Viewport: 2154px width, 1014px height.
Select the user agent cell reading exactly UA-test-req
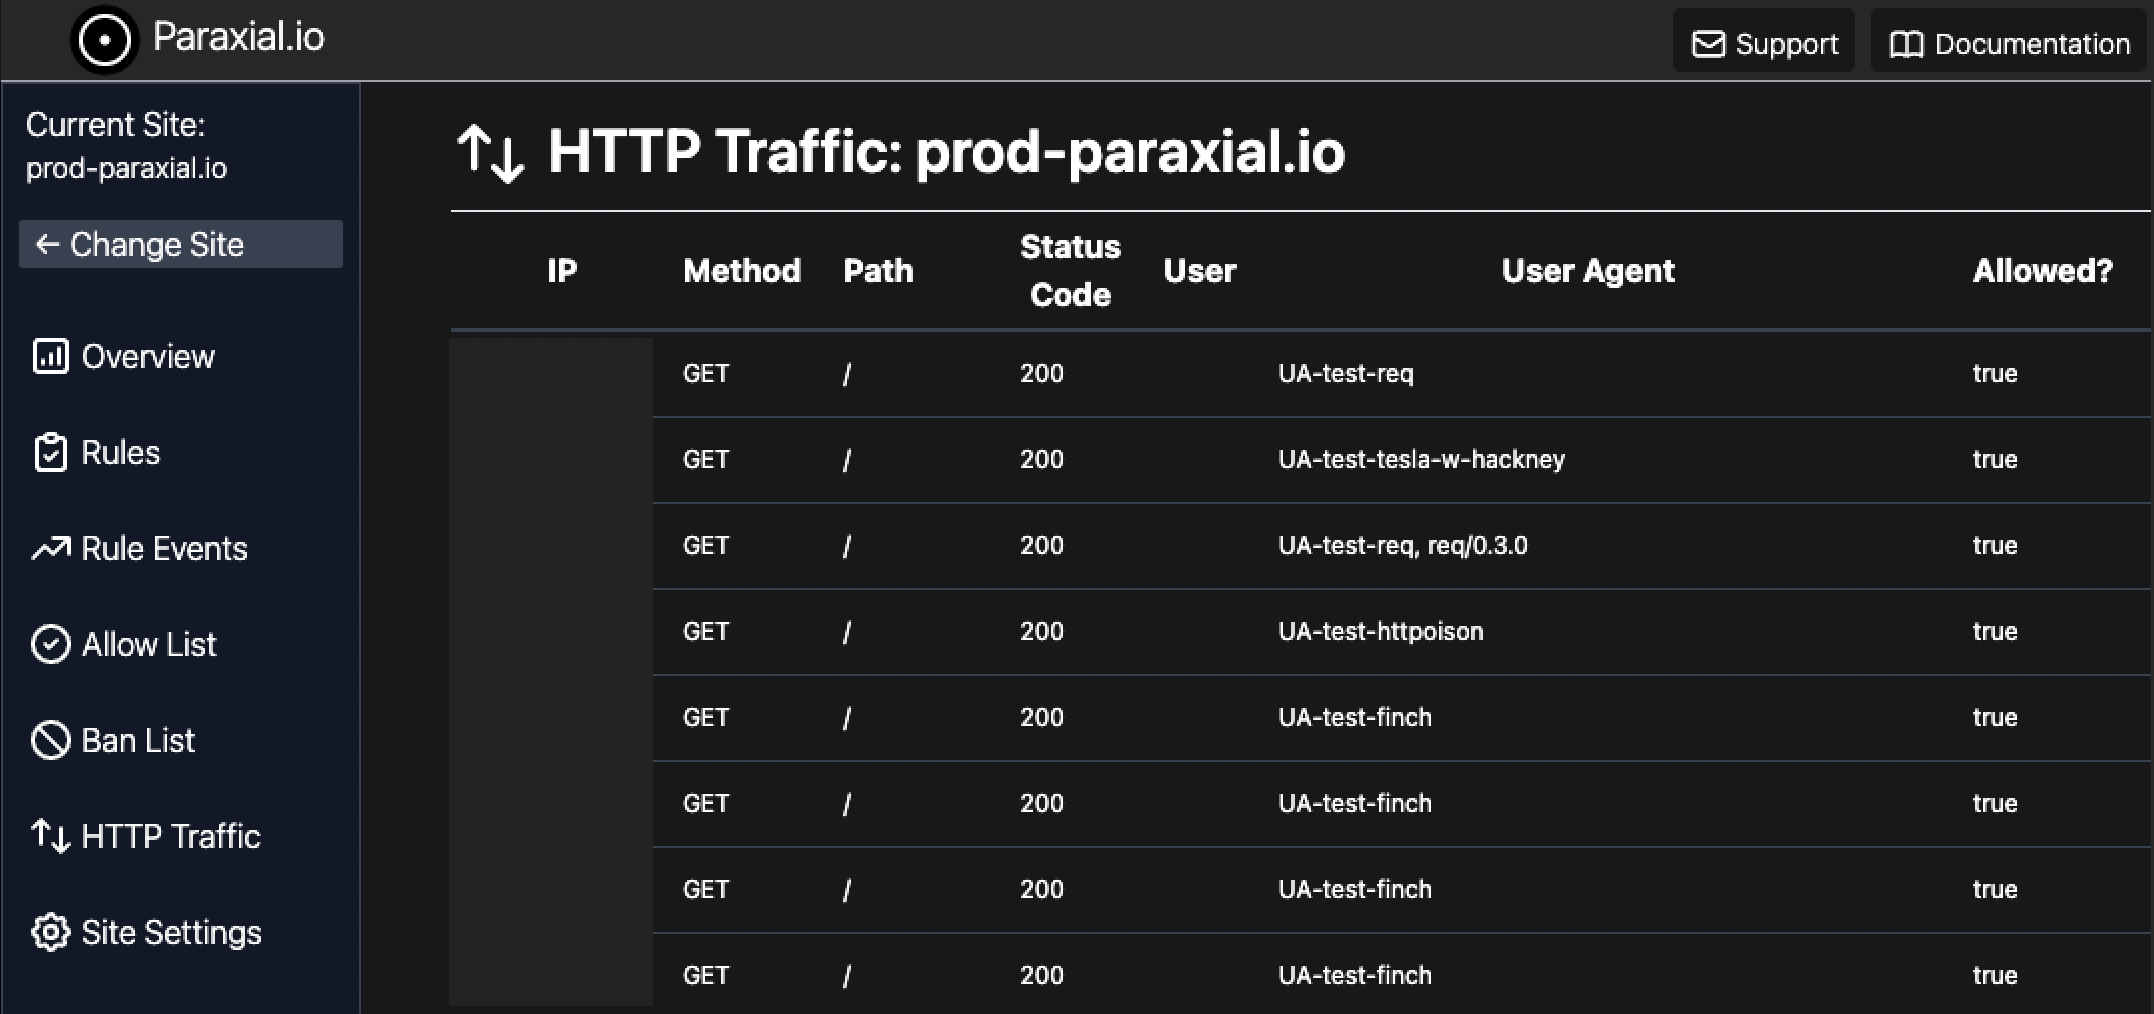pos(1346,374)
